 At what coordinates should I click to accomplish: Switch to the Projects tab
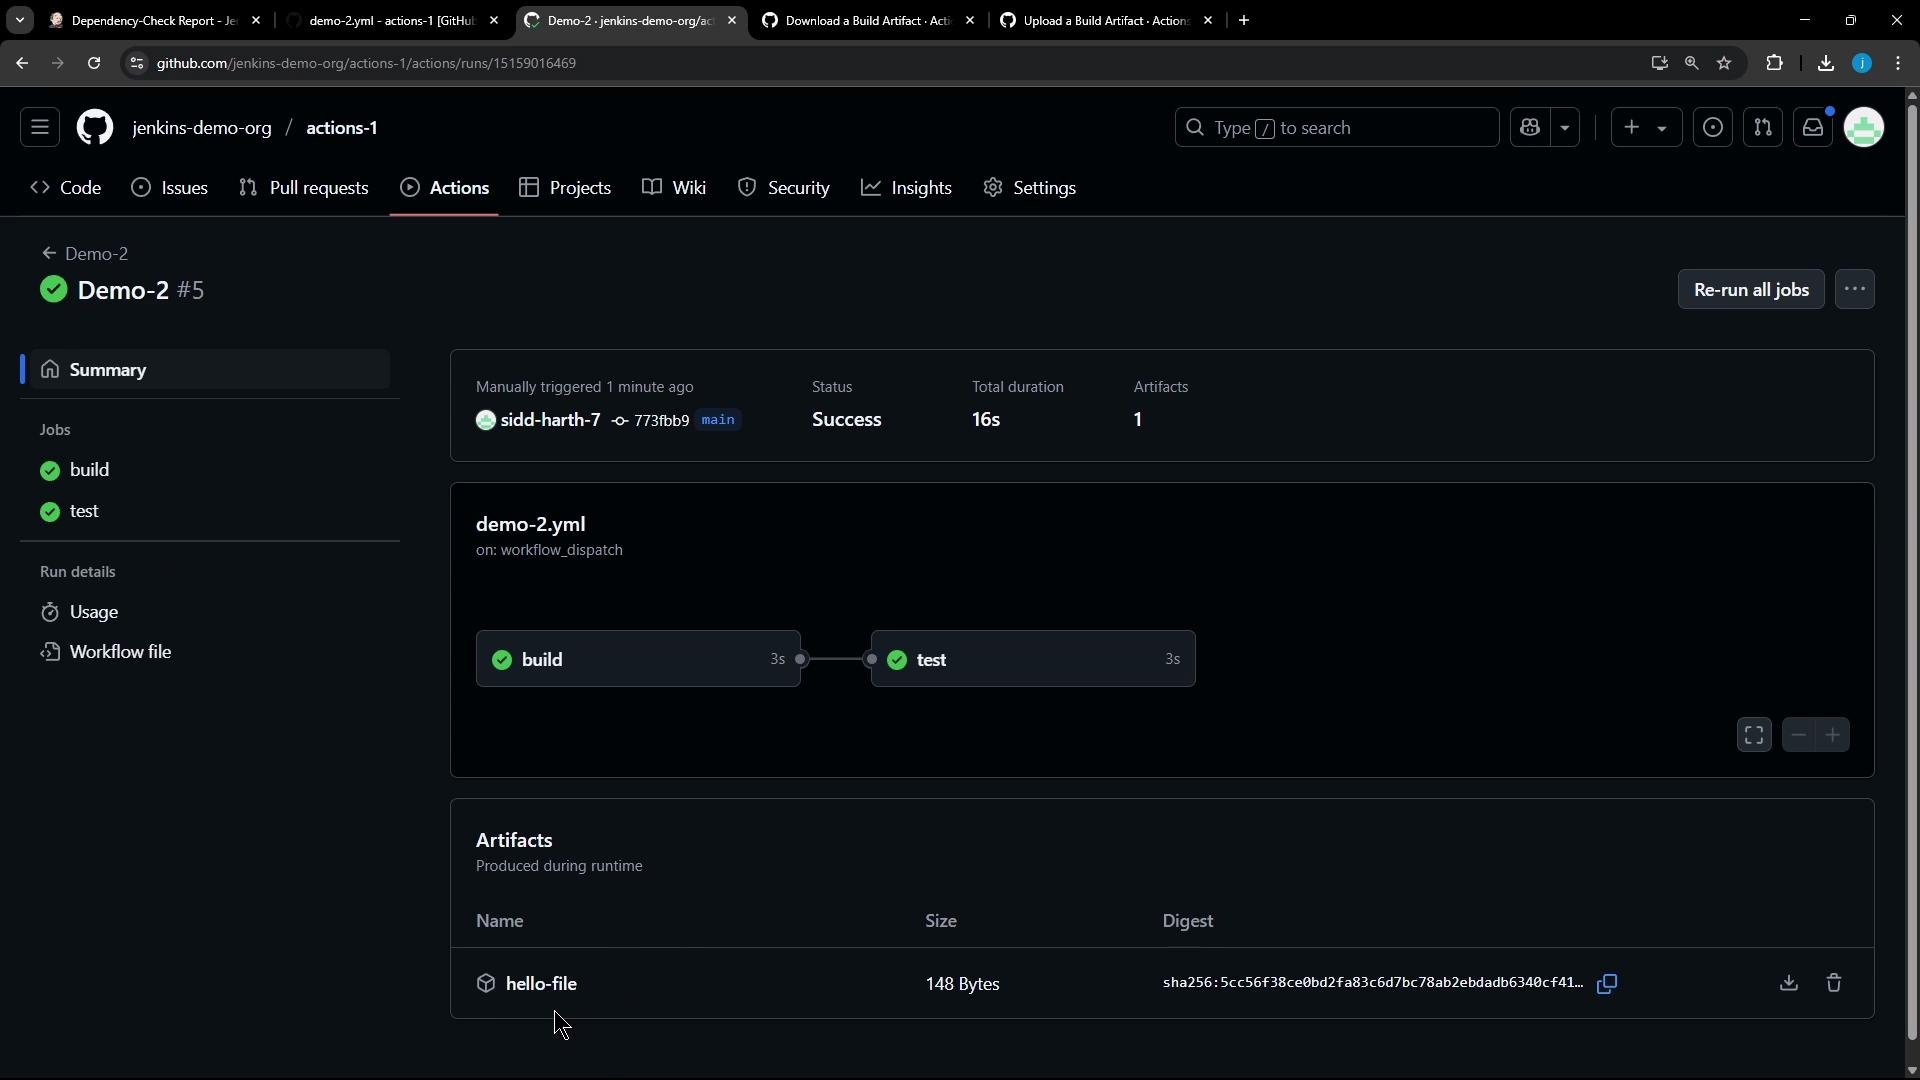coord(566,188)
